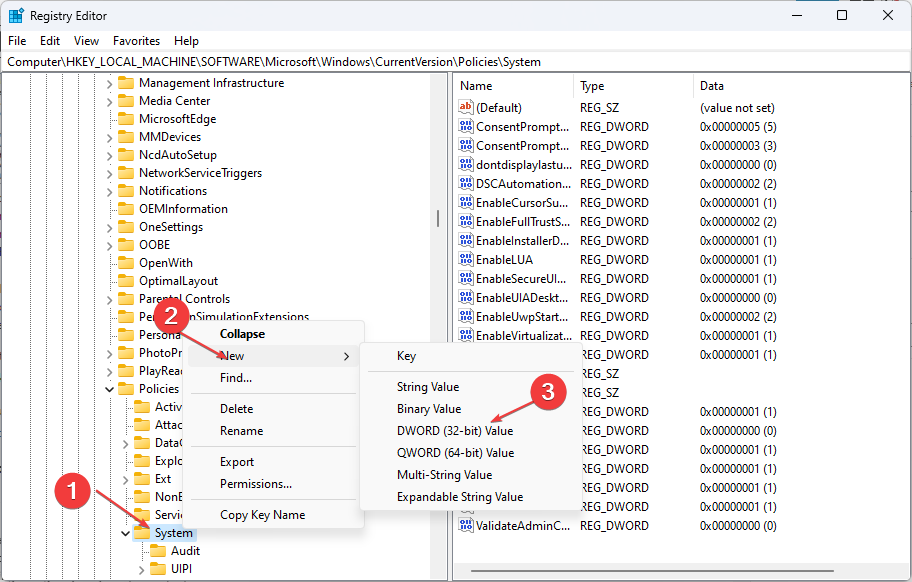
Task: Select Expandable String Value
Action: (x=471, y=497)
